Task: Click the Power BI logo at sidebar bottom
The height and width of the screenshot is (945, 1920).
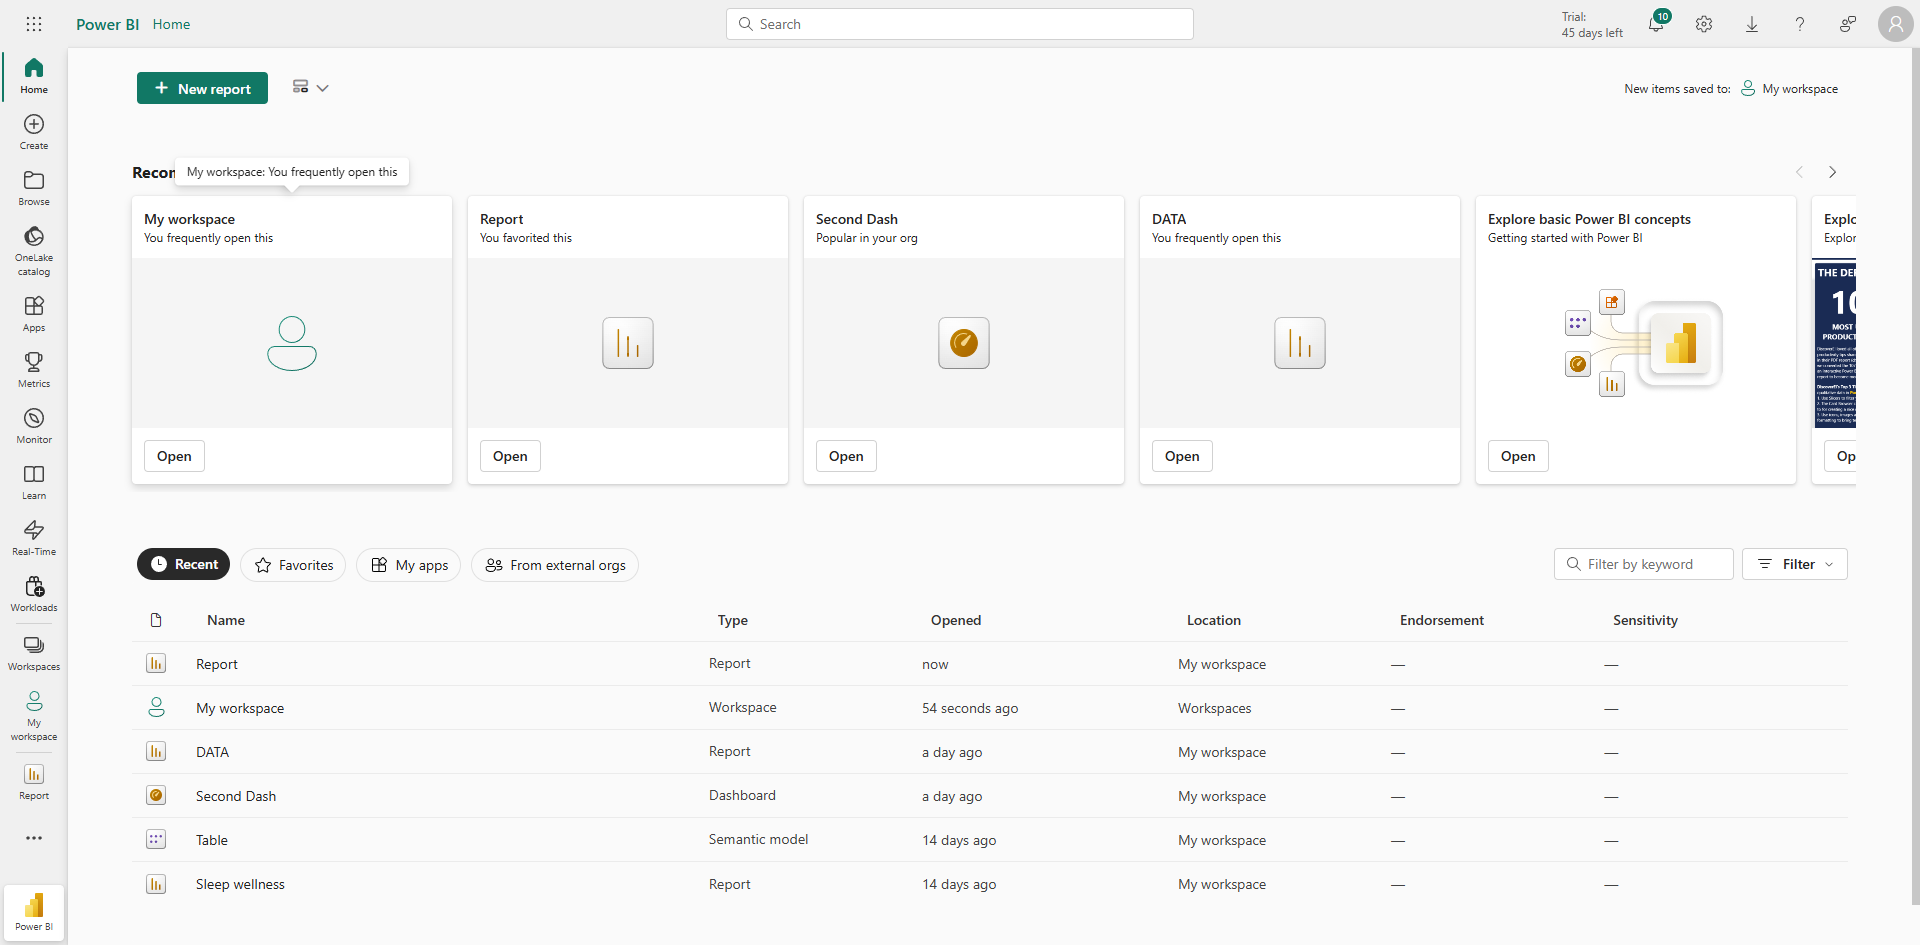Action: coord(34,912)
